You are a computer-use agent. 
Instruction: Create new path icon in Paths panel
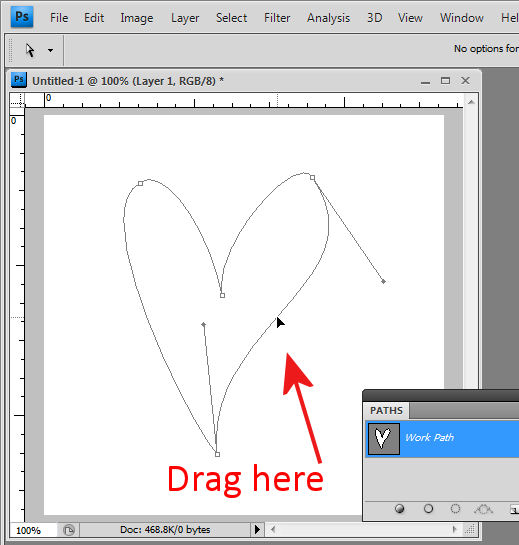pyautogui.click(x=514, y=509)
